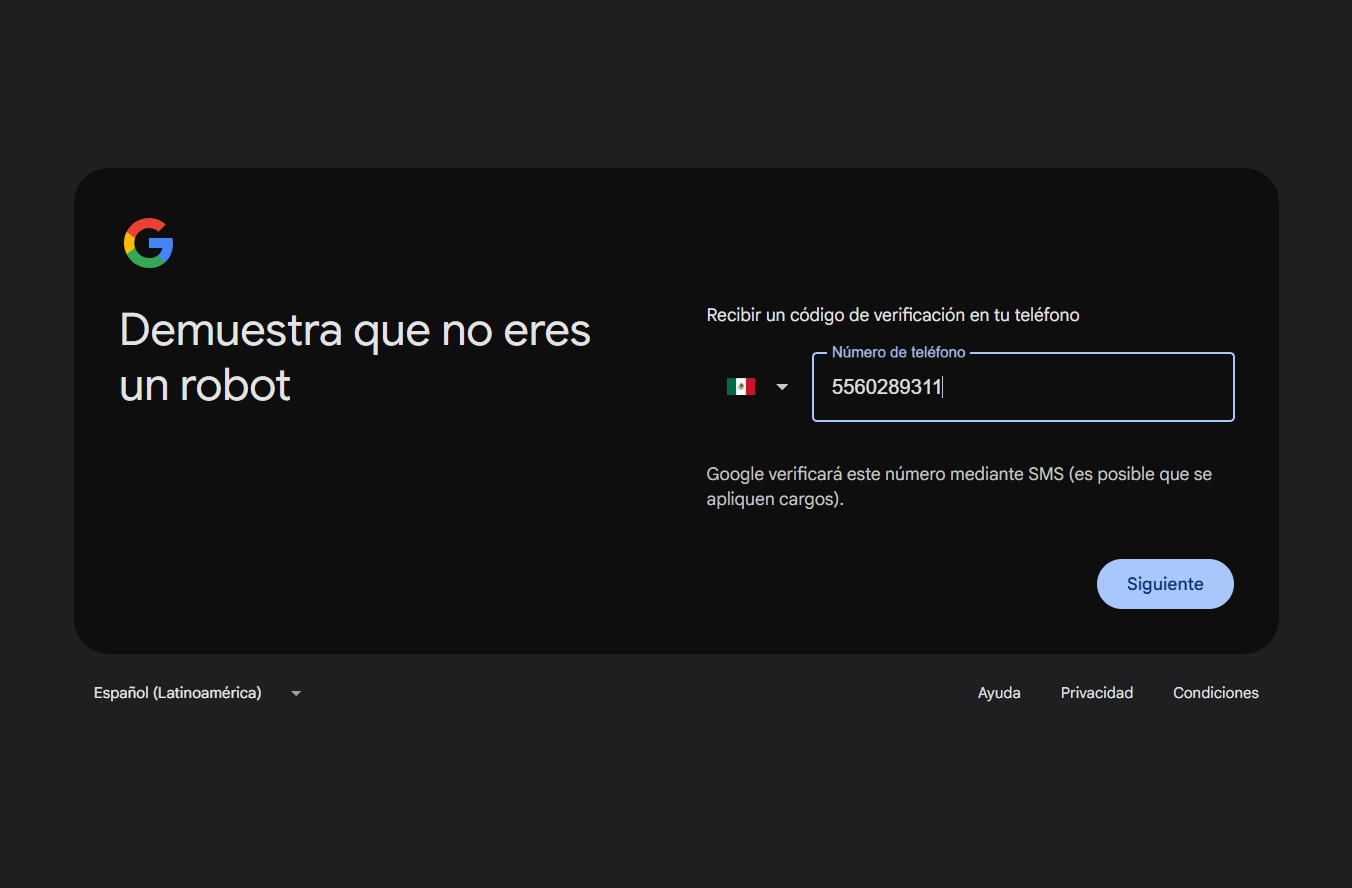Image resolution: width=1352 pixels, height=888 pixels.
Task: Open the Ayuda link
Action: [999, 693]
